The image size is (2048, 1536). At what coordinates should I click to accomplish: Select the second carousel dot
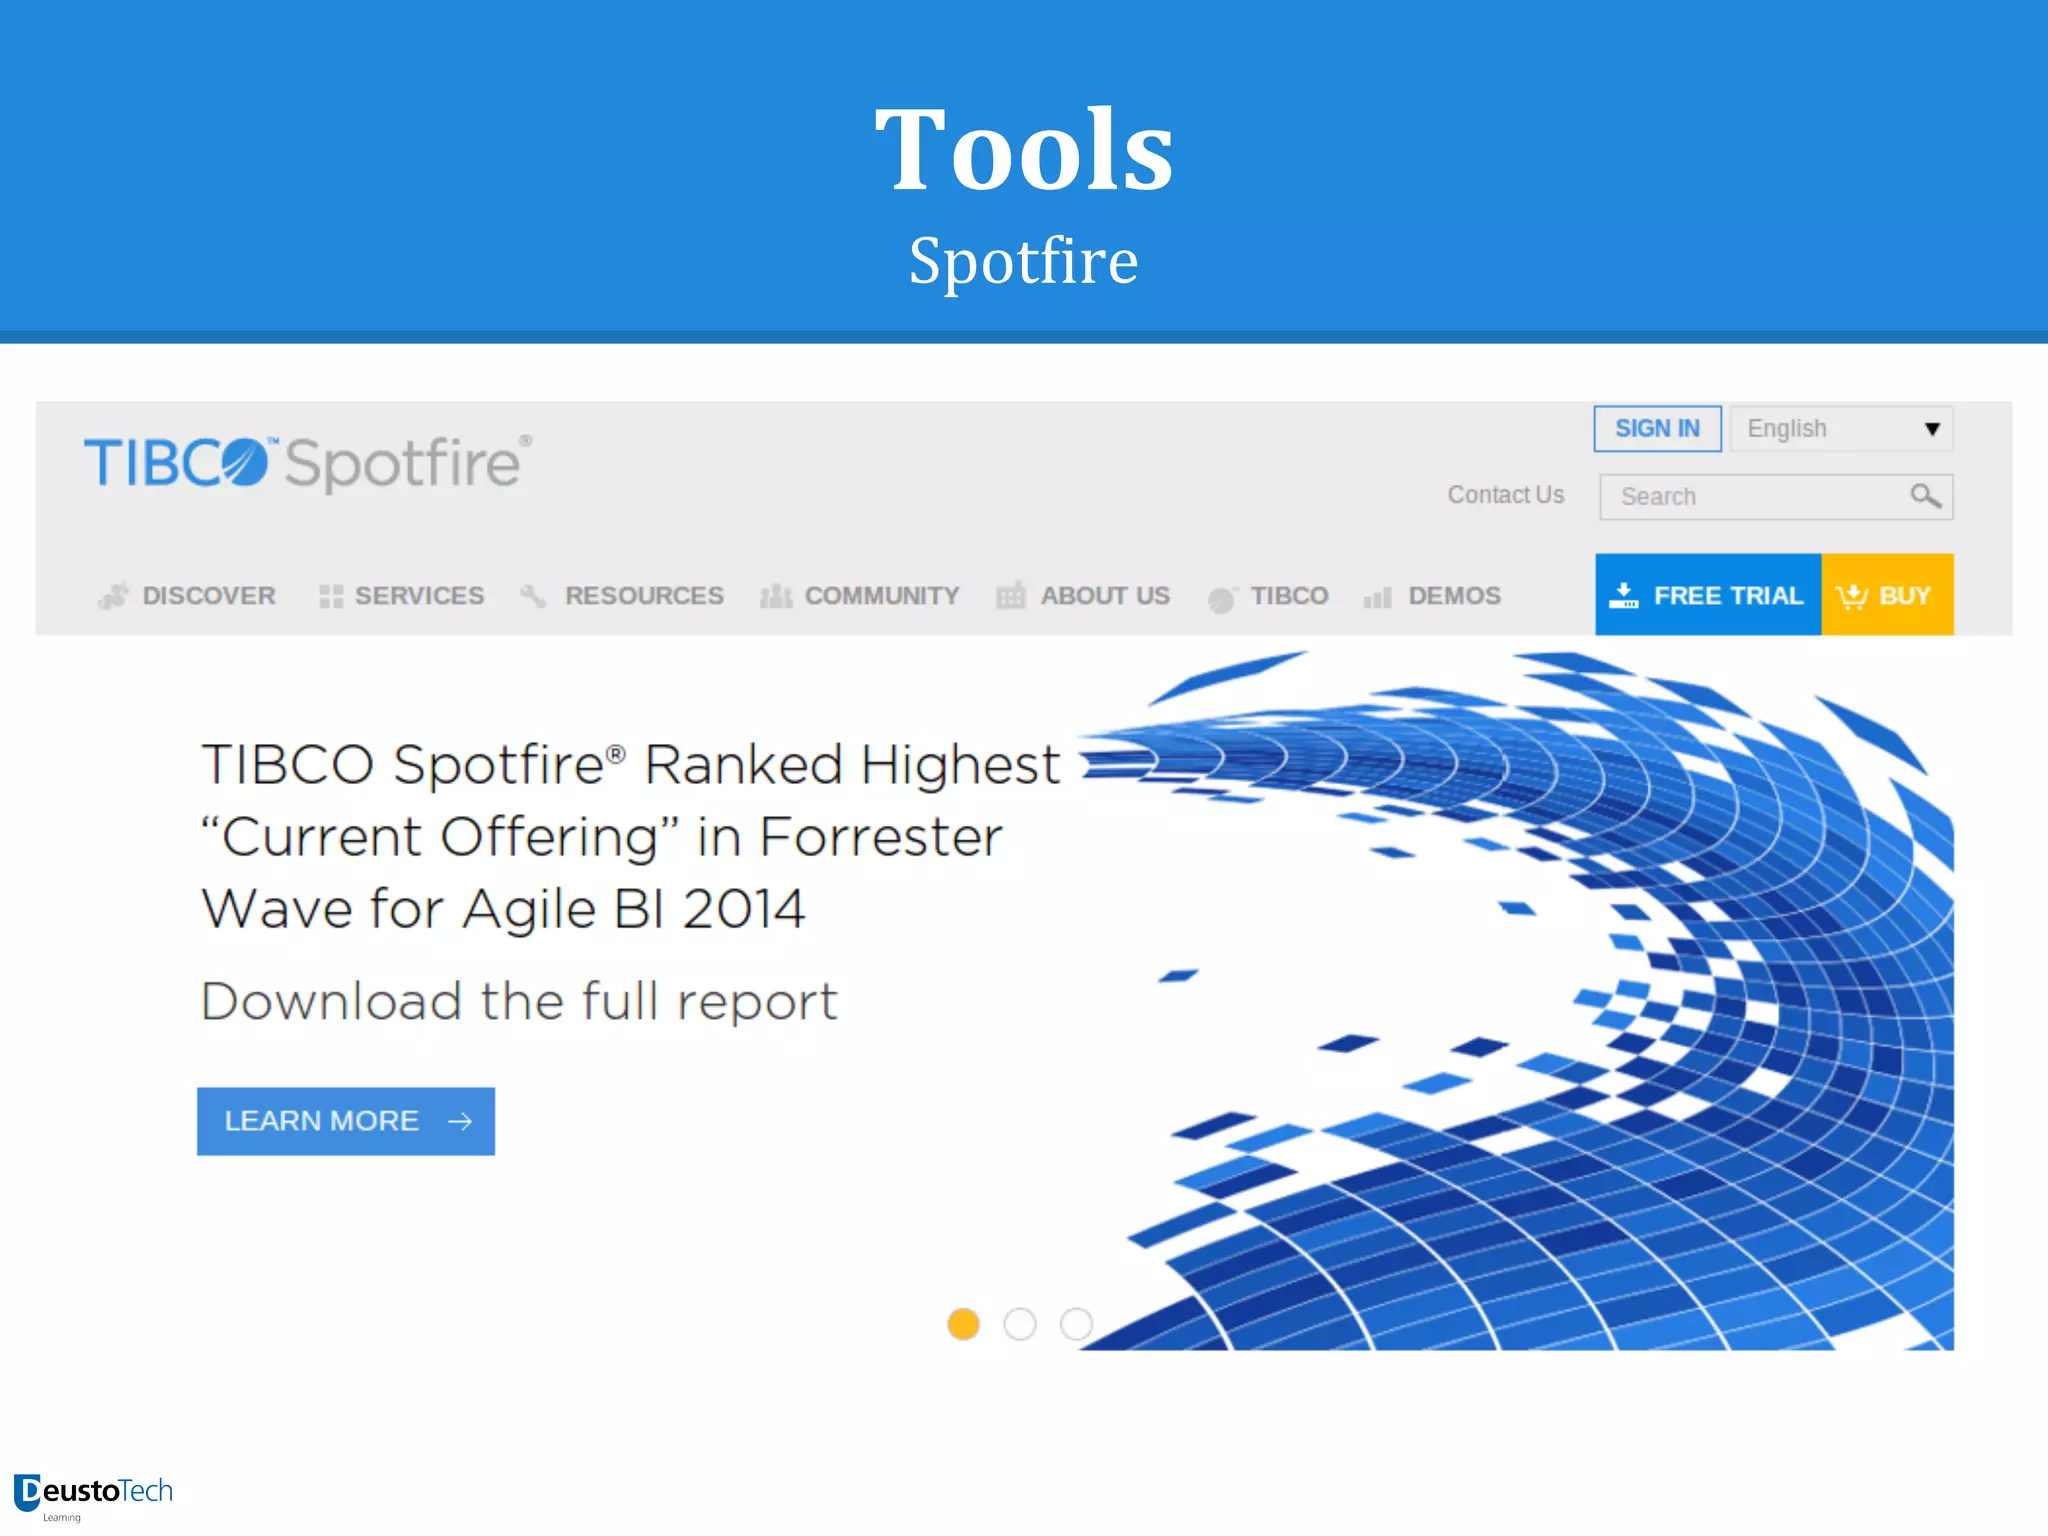[x=1020, y=1324]
